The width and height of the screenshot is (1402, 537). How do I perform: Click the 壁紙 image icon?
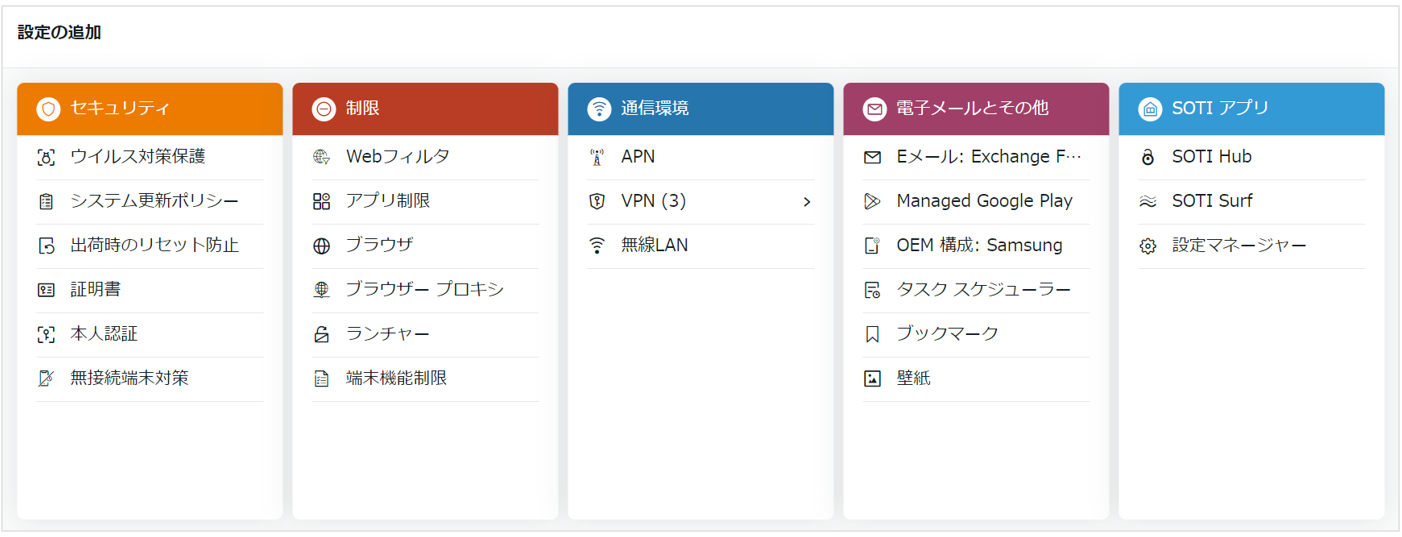(x=872, y=379)
